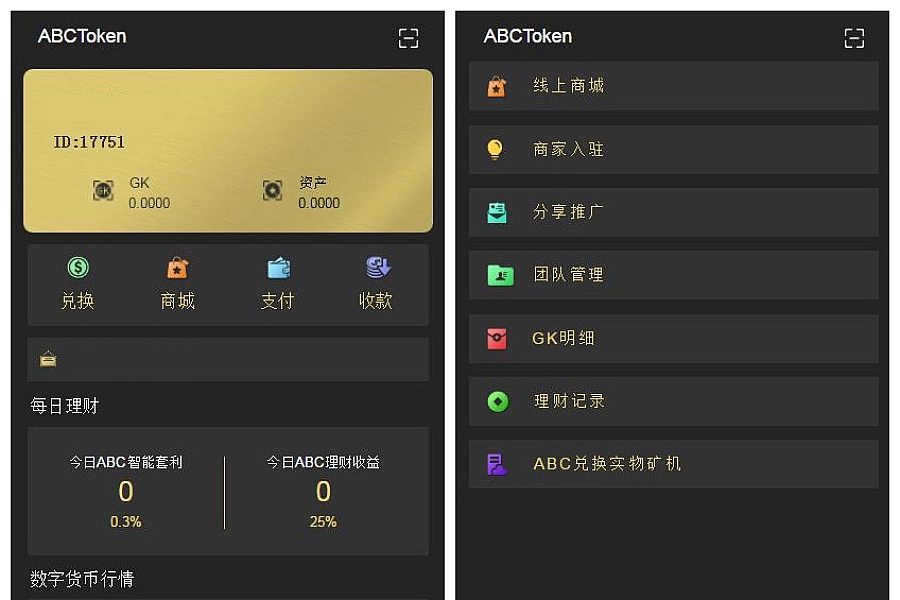900x600 pixels.
Task: Tap the 今日ABC理财收益 panel
Action: coord(323,491)
